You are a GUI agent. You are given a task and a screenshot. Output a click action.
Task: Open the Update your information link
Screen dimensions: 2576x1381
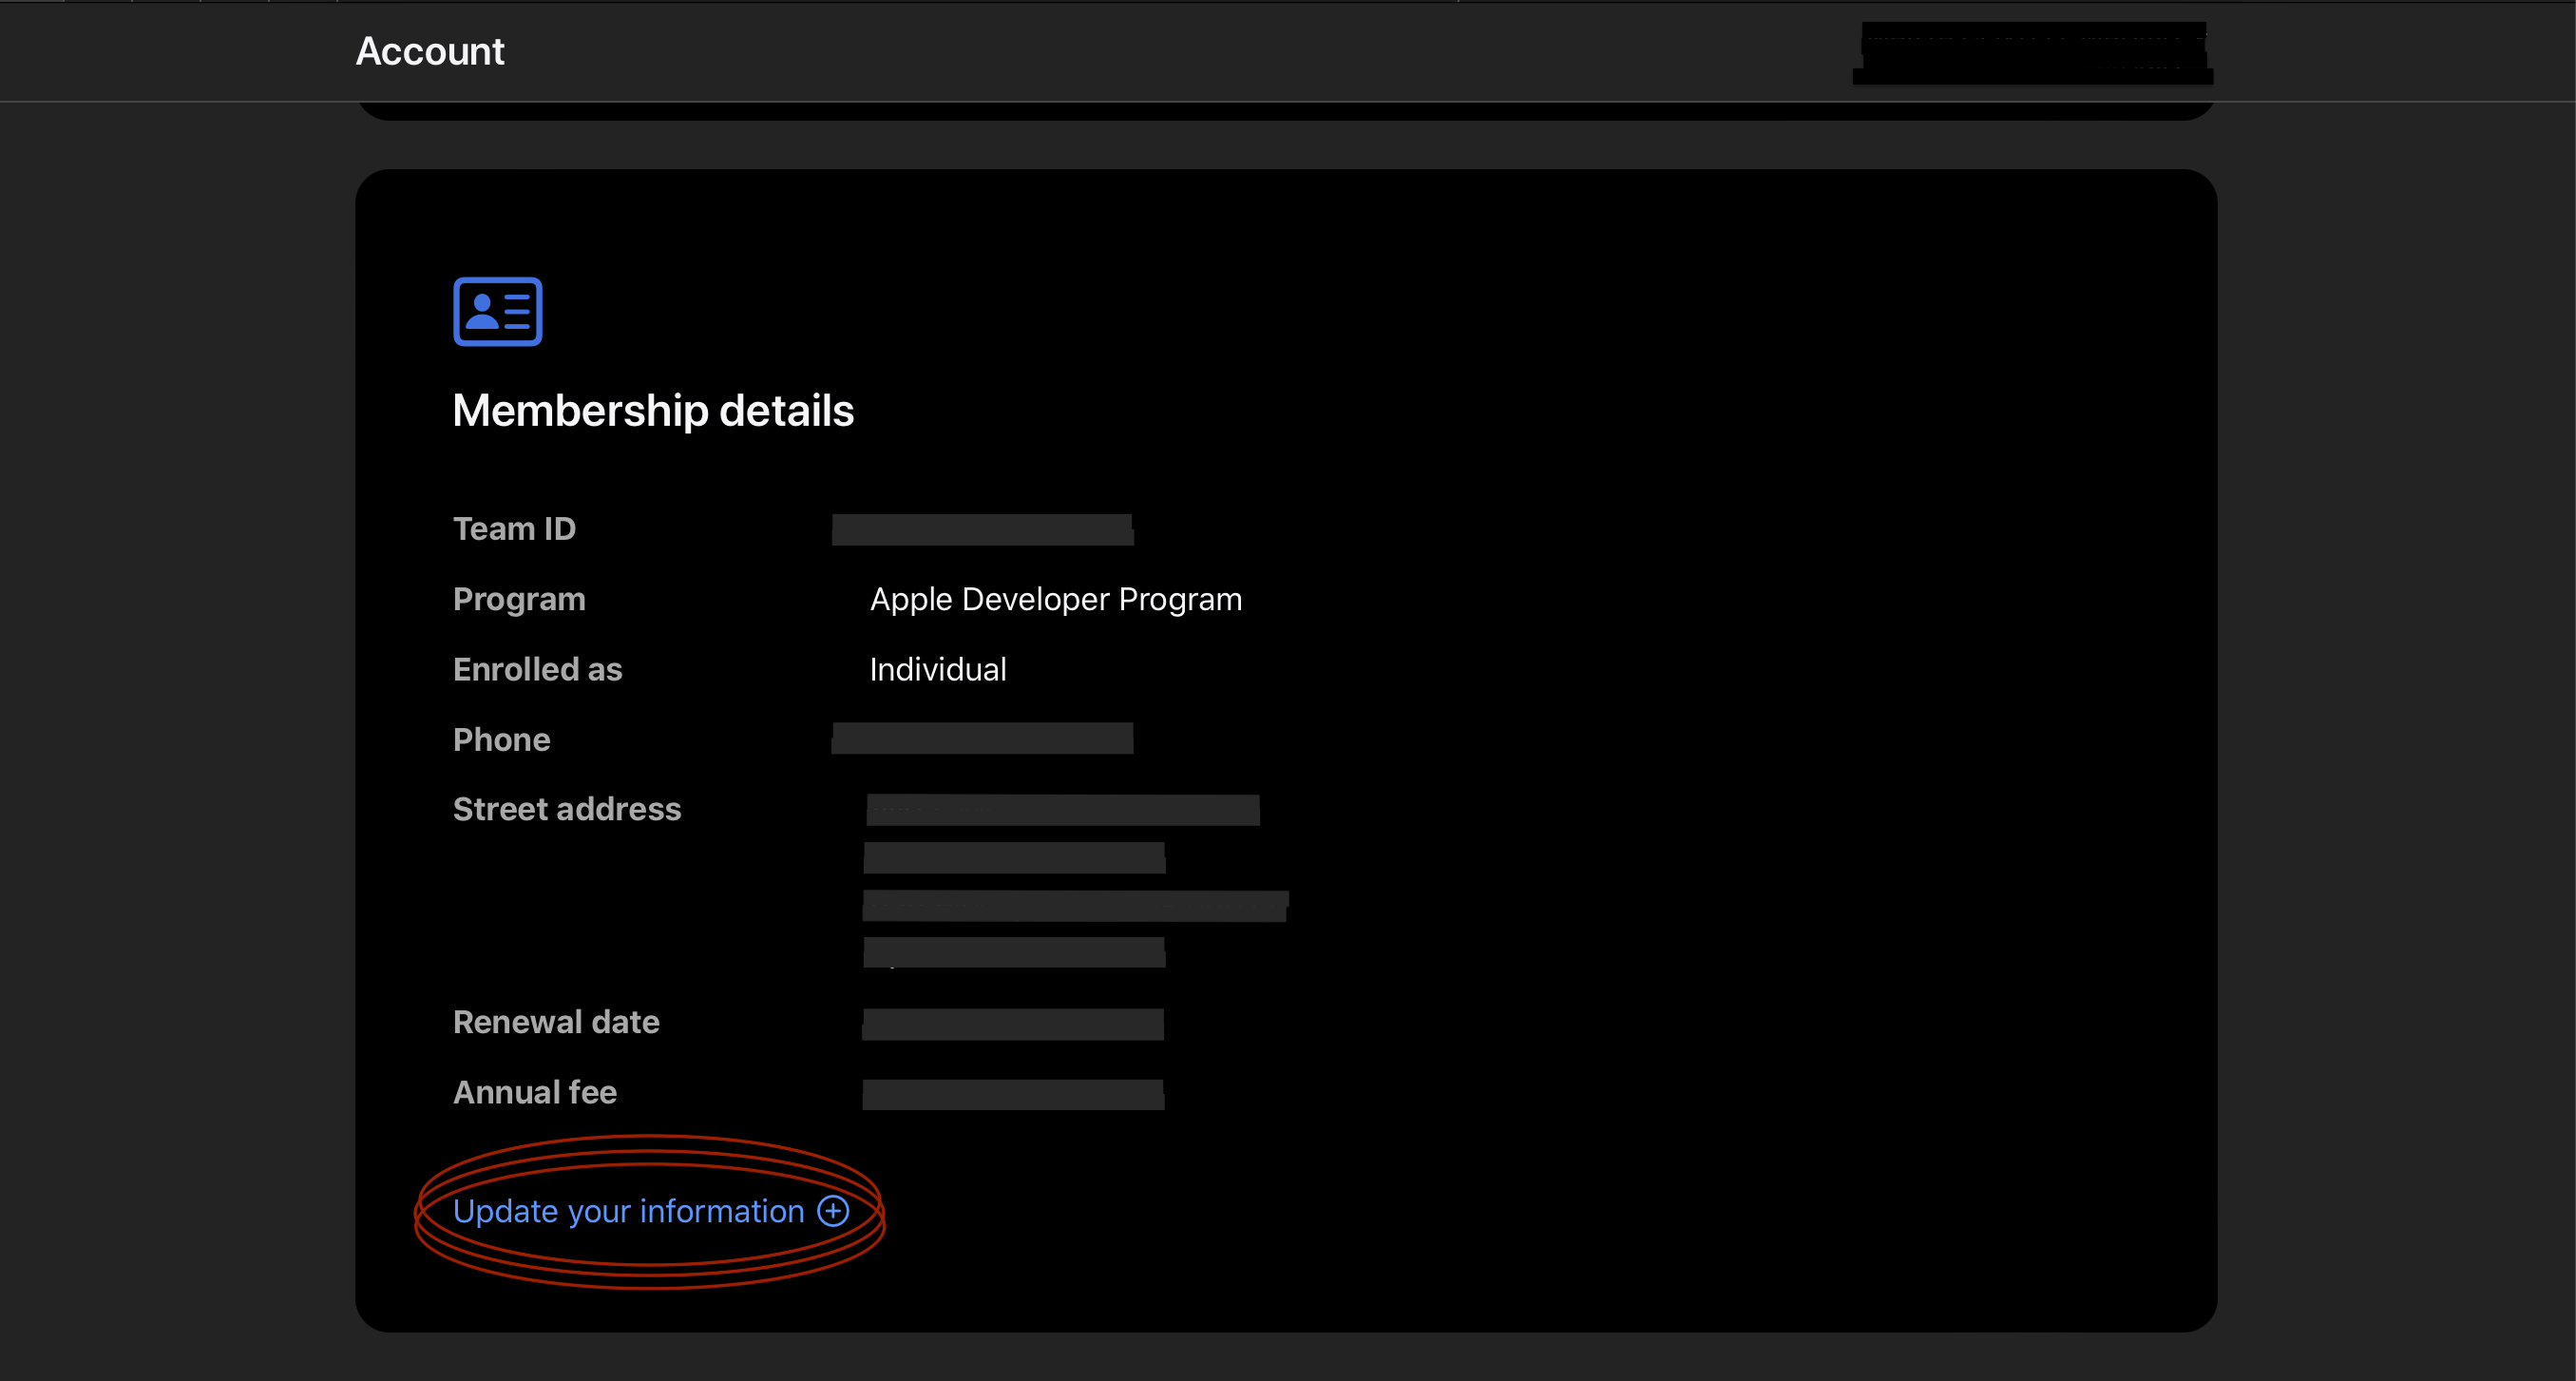click(x=628, y=1211)
